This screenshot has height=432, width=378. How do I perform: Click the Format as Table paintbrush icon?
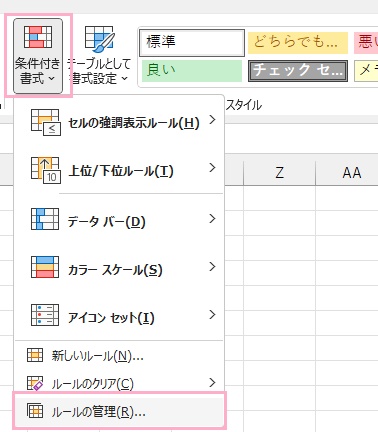click(x=99, y=39)
